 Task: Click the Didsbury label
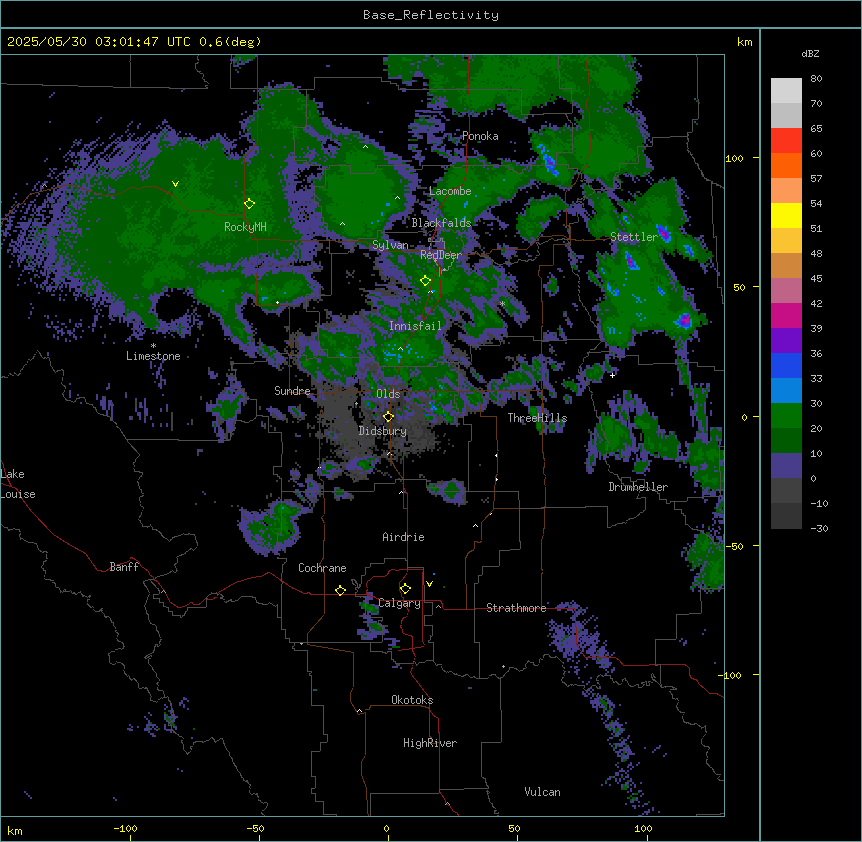tap(383, 431)
